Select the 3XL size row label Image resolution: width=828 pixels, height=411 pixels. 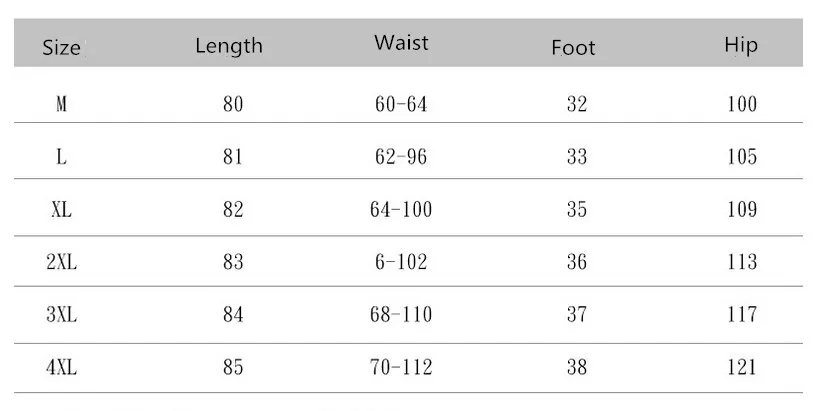(x=61, y=315)
